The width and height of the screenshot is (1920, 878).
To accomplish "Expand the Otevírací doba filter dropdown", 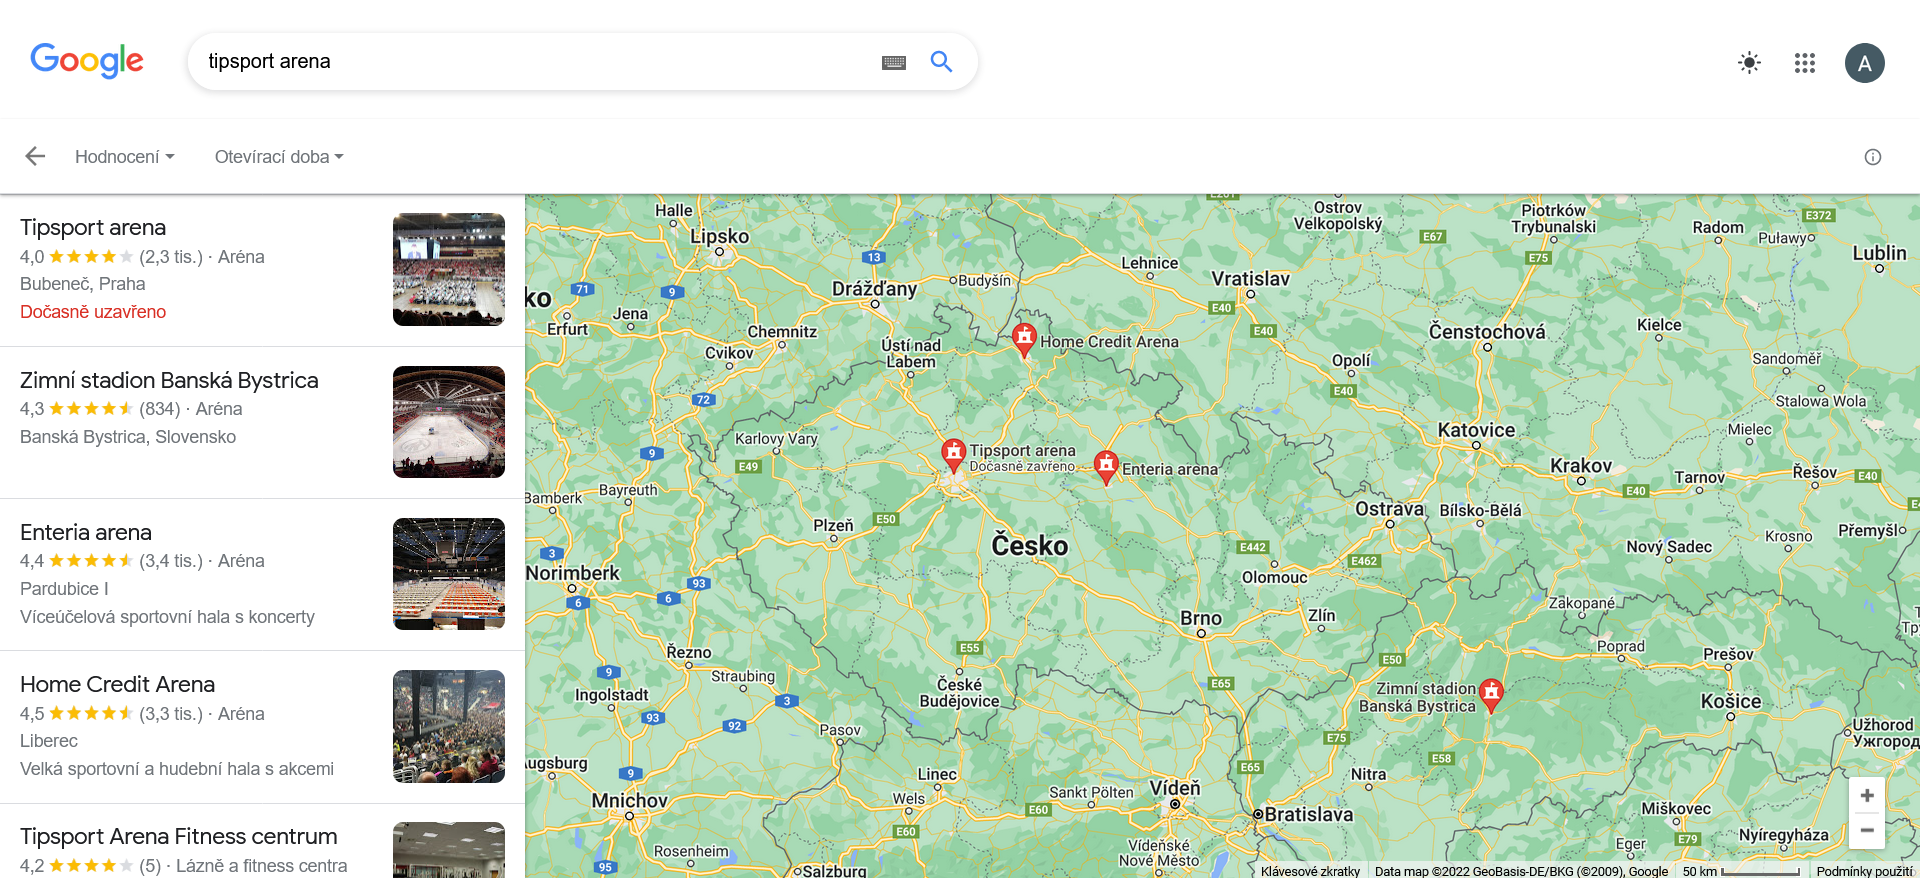I will point(279,157).
